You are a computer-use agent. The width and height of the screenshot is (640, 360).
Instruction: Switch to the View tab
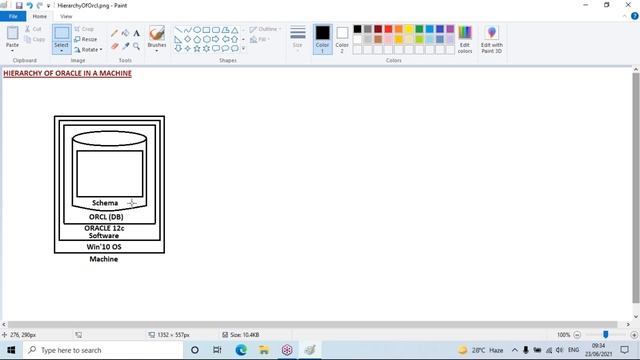pos(66,16)
